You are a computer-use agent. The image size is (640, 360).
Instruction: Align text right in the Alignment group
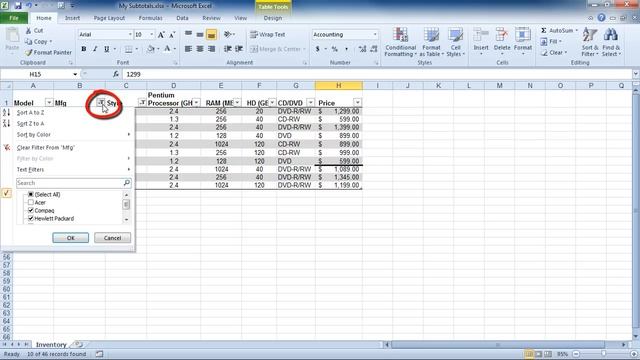tap(211, 49)
